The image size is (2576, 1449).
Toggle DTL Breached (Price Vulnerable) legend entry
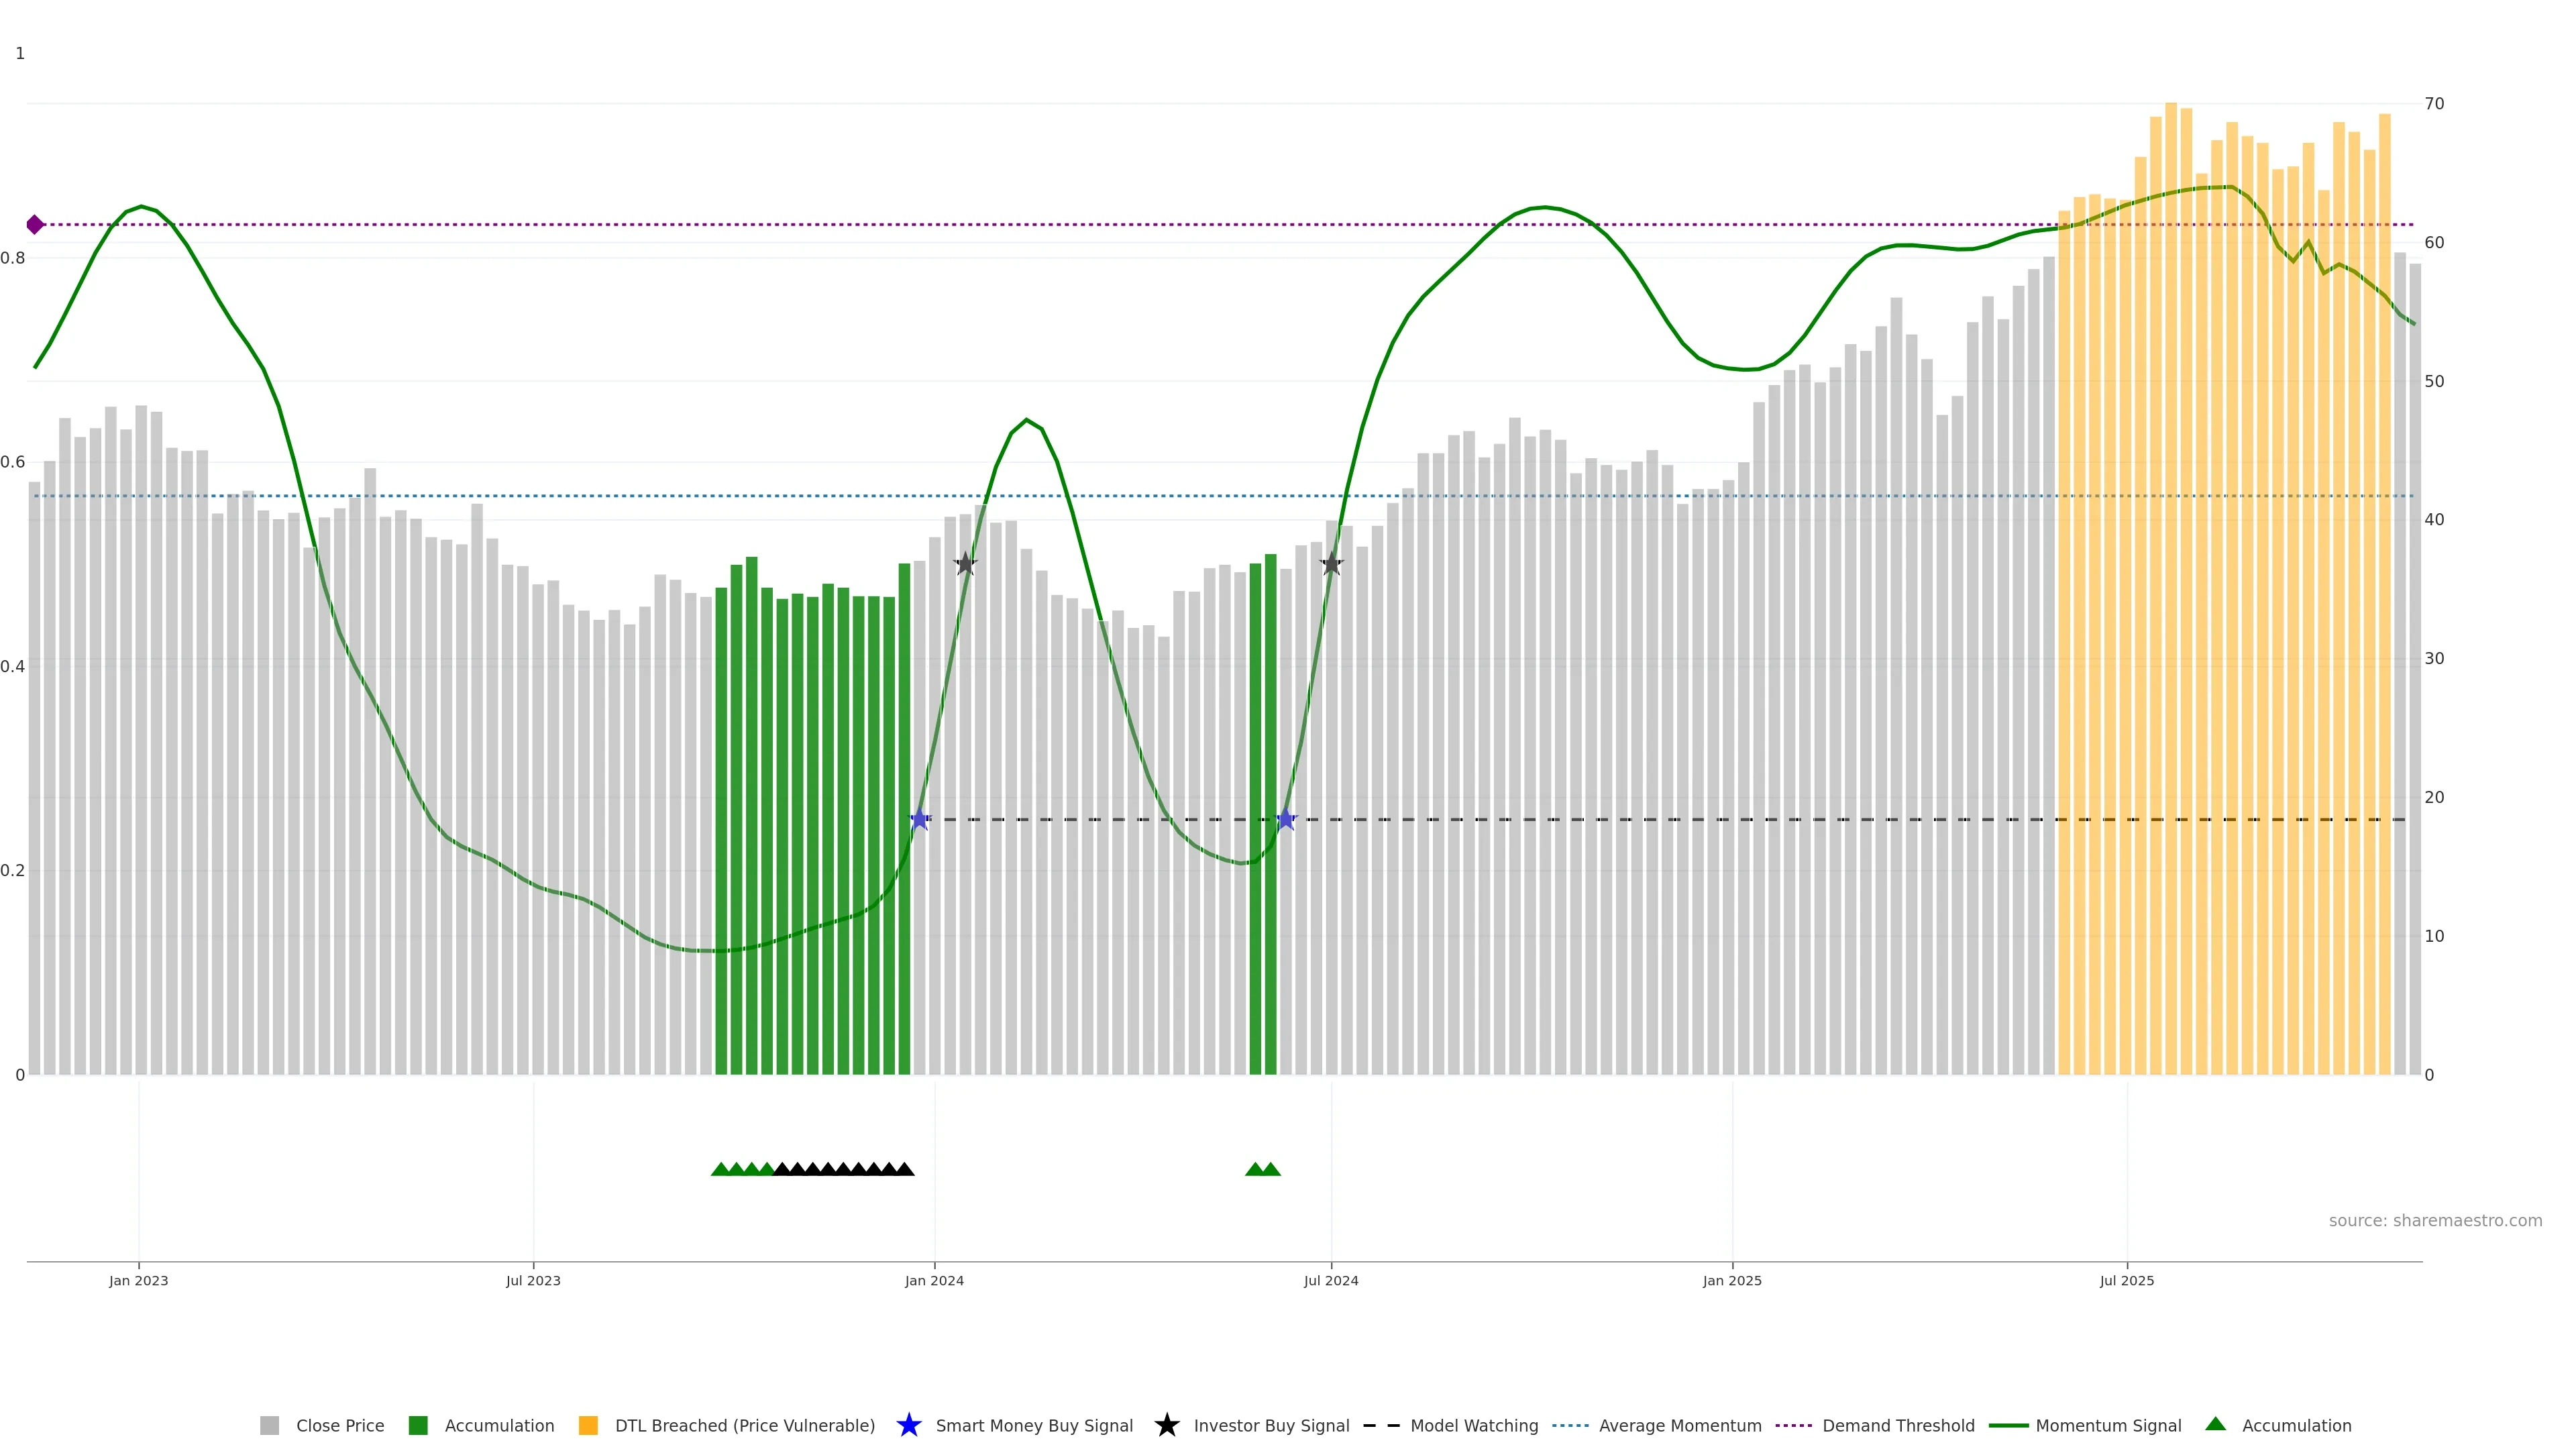[744, 1425]
